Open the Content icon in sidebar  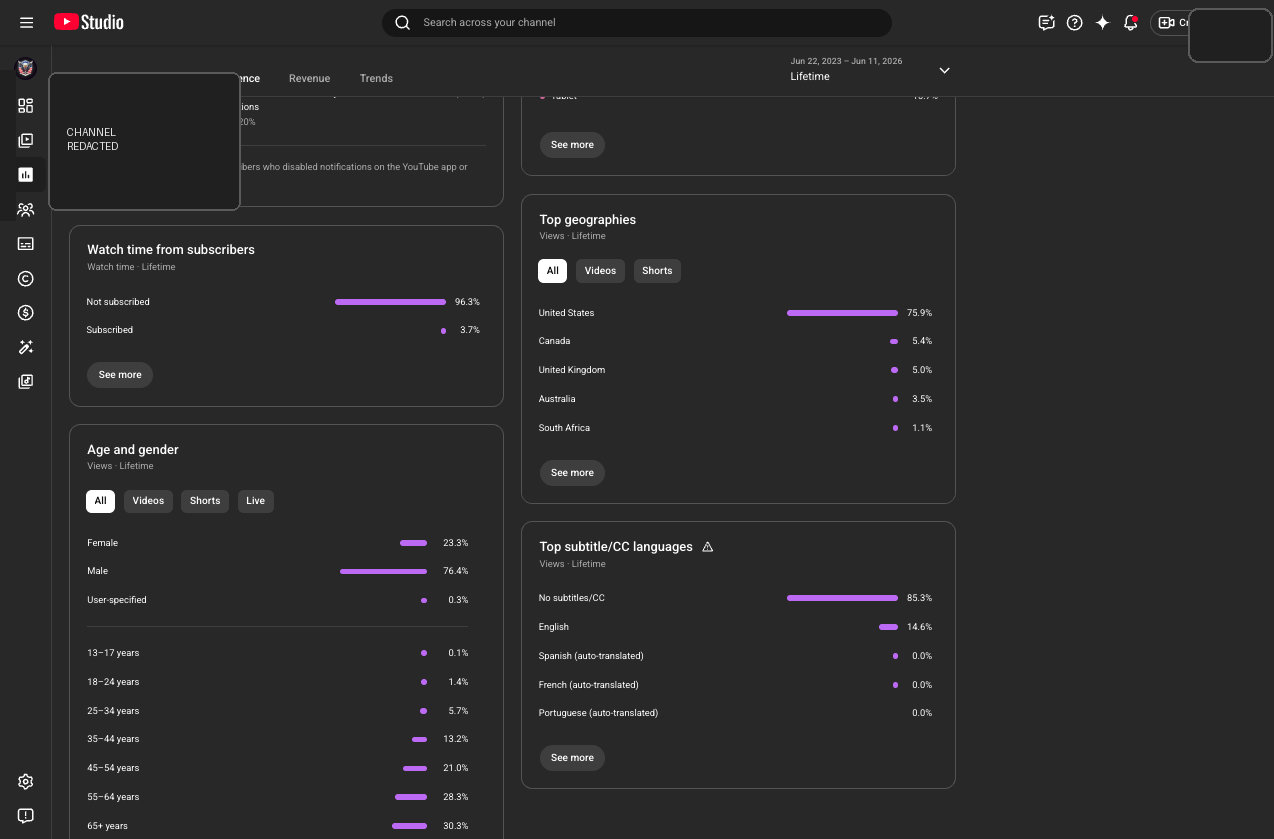click(26, 141)
